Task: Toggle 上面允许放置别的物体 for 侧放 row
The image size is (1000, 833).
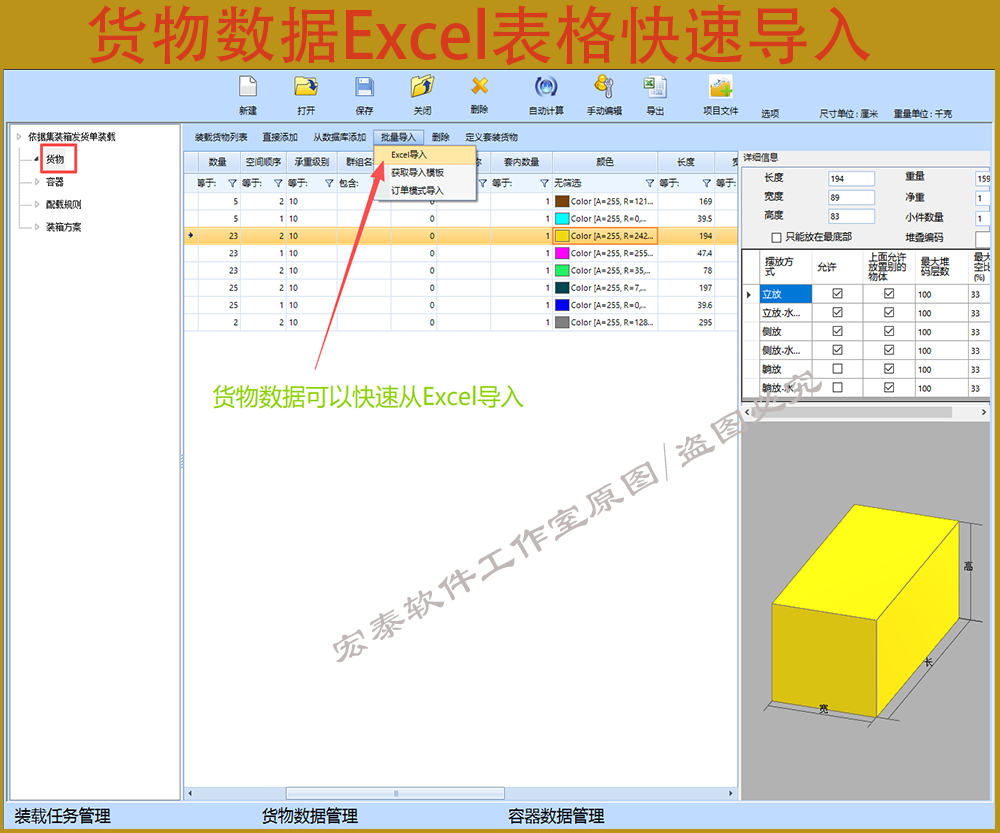Action: (889, 331)
